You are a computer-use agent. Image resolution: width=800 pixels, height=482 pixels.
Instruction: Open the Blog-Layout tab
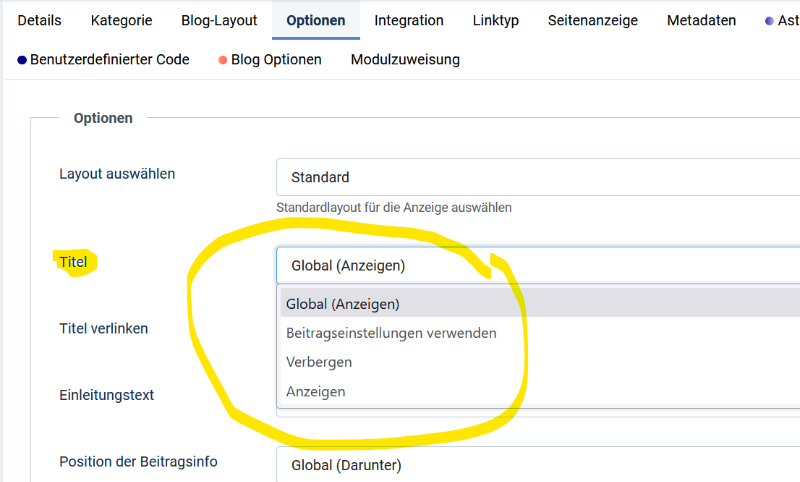click(219, 20)
